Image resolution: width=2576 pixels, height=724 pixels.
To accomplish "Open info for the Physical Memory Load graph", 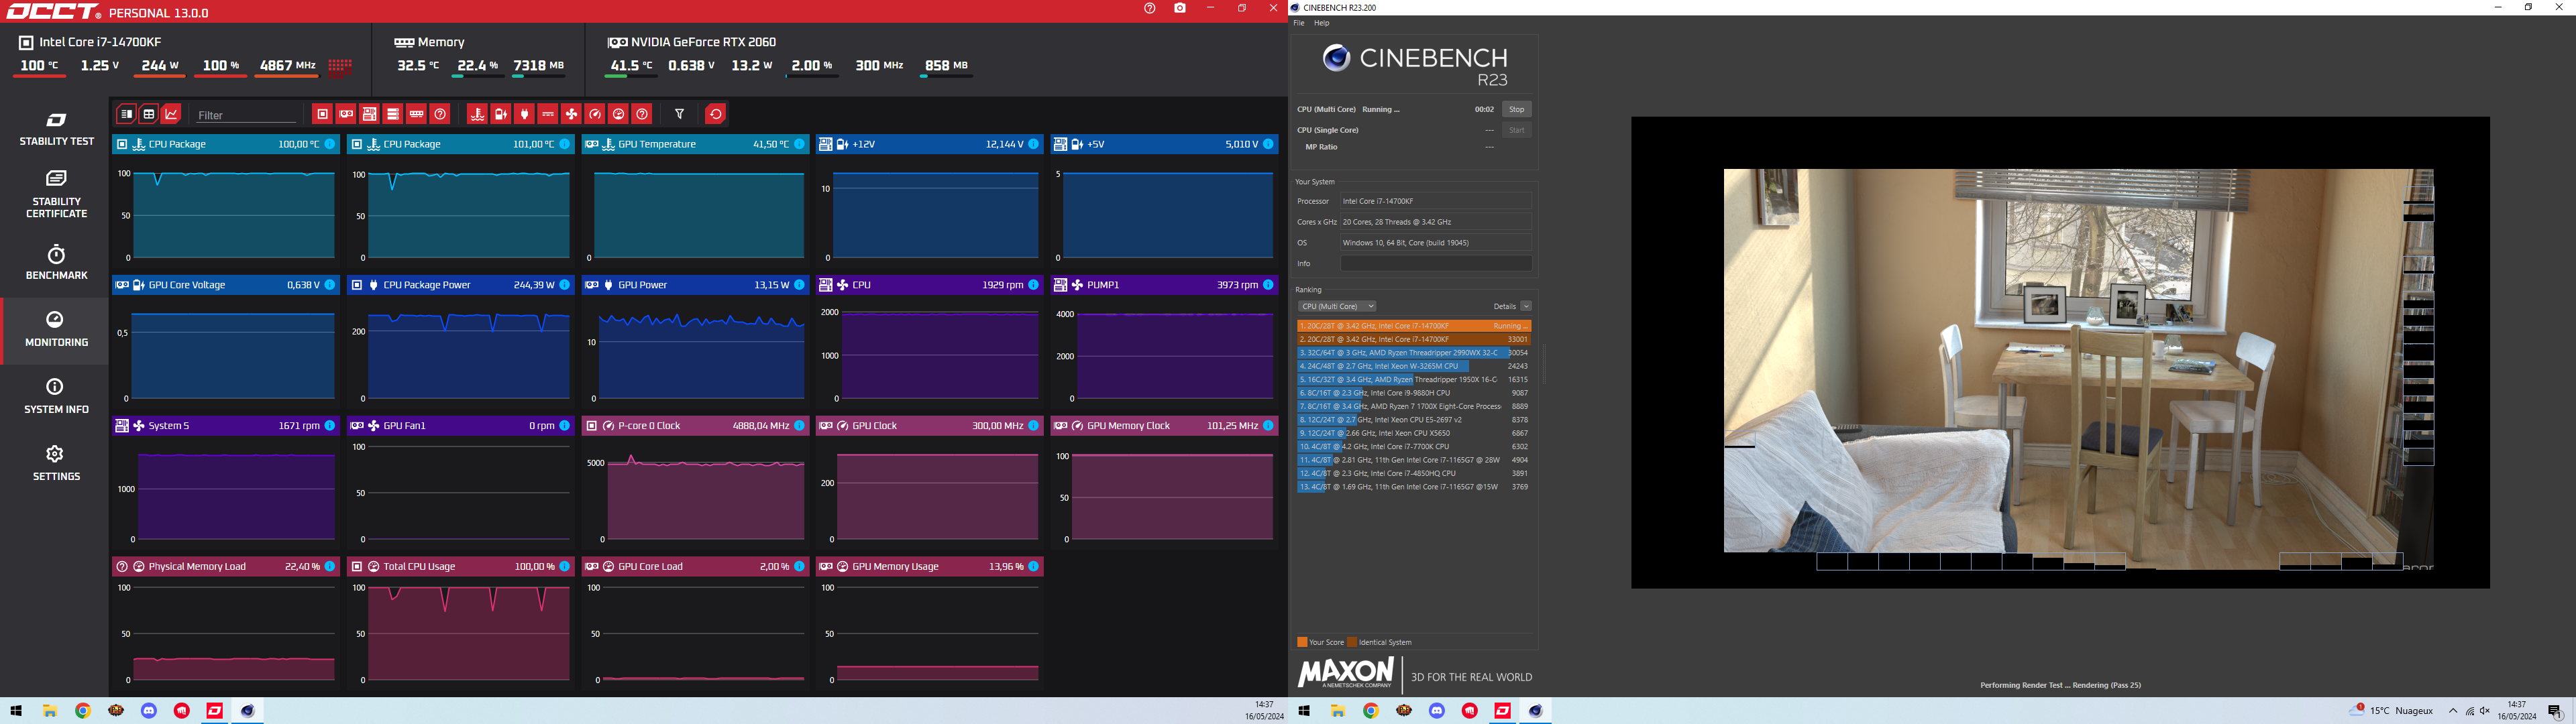I will [x=330, y=567].
